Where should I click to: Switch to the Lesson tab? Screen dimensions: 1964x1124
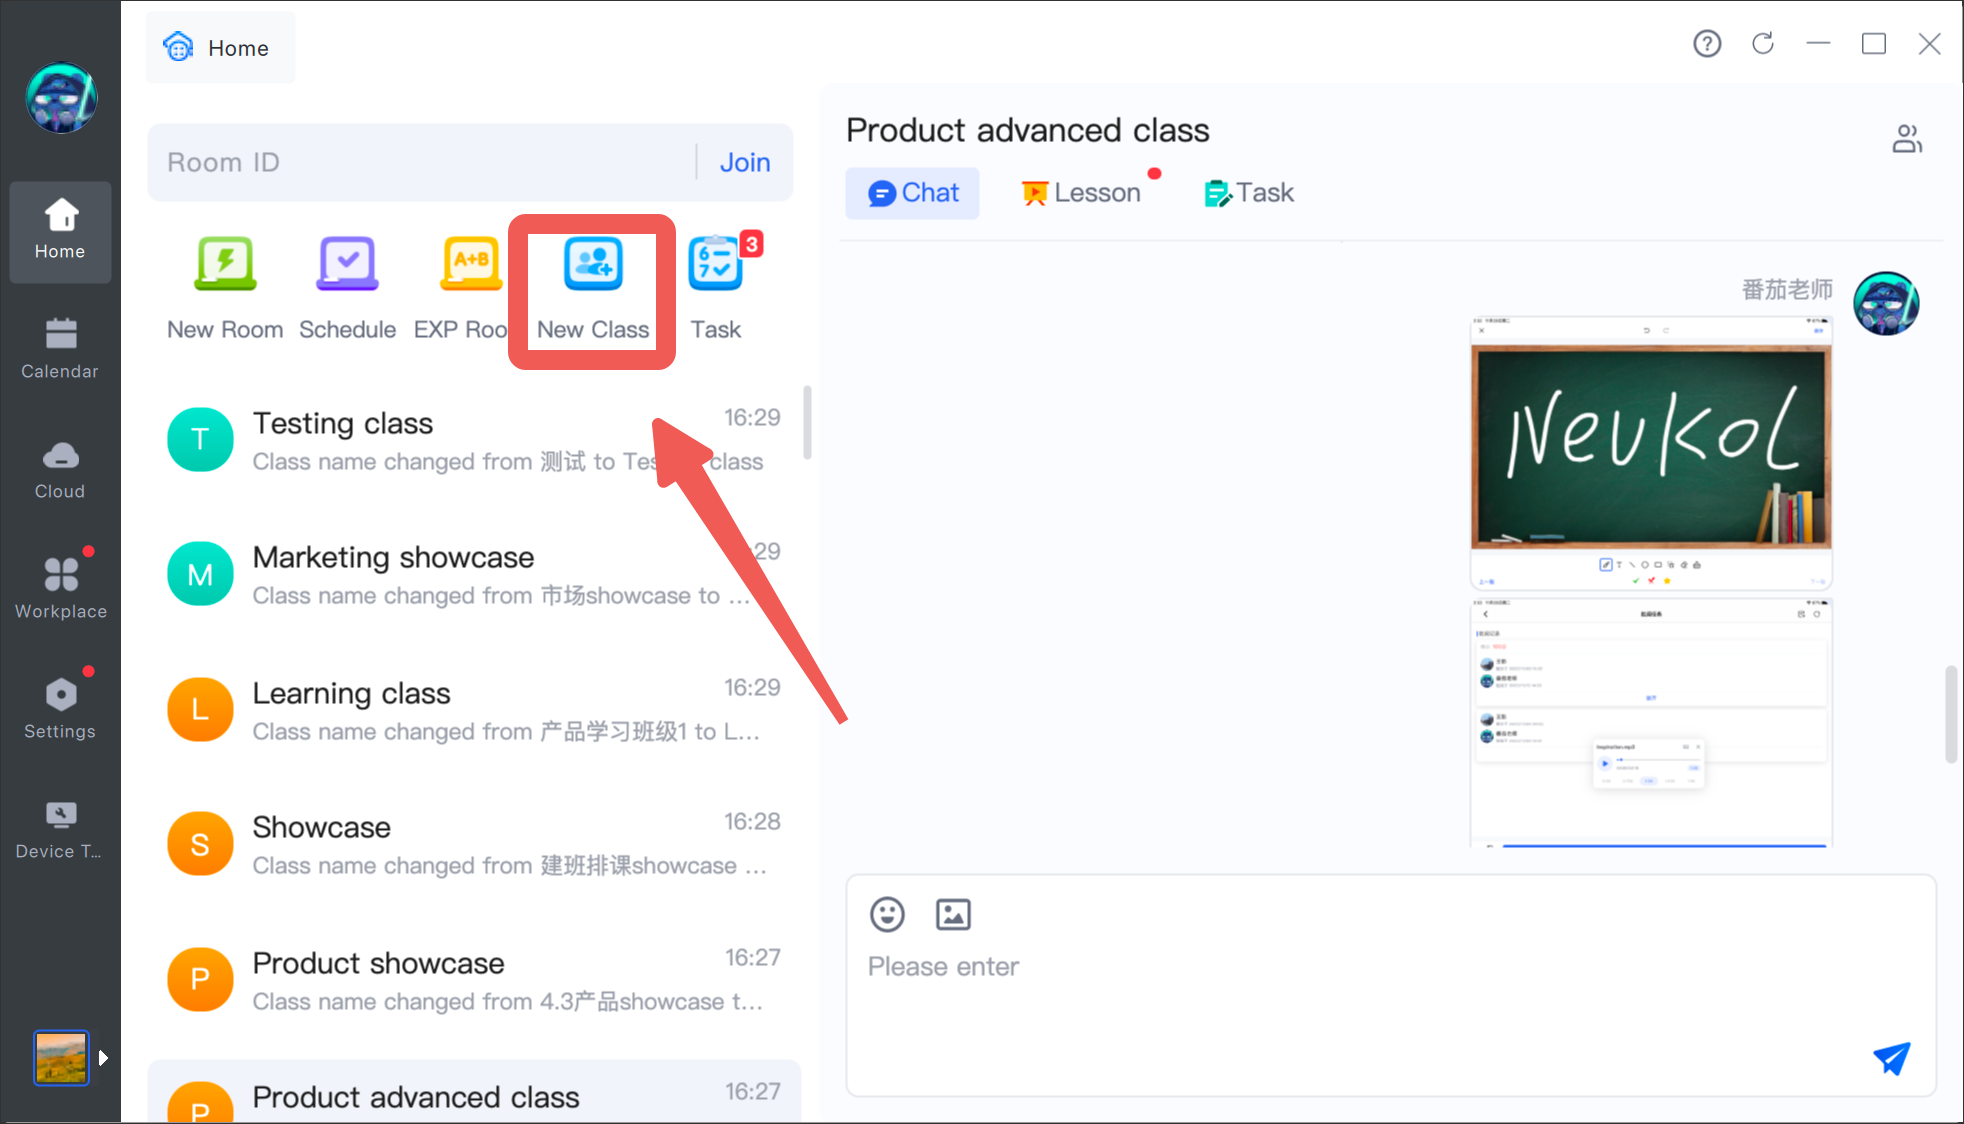(x=1082, y=193)
